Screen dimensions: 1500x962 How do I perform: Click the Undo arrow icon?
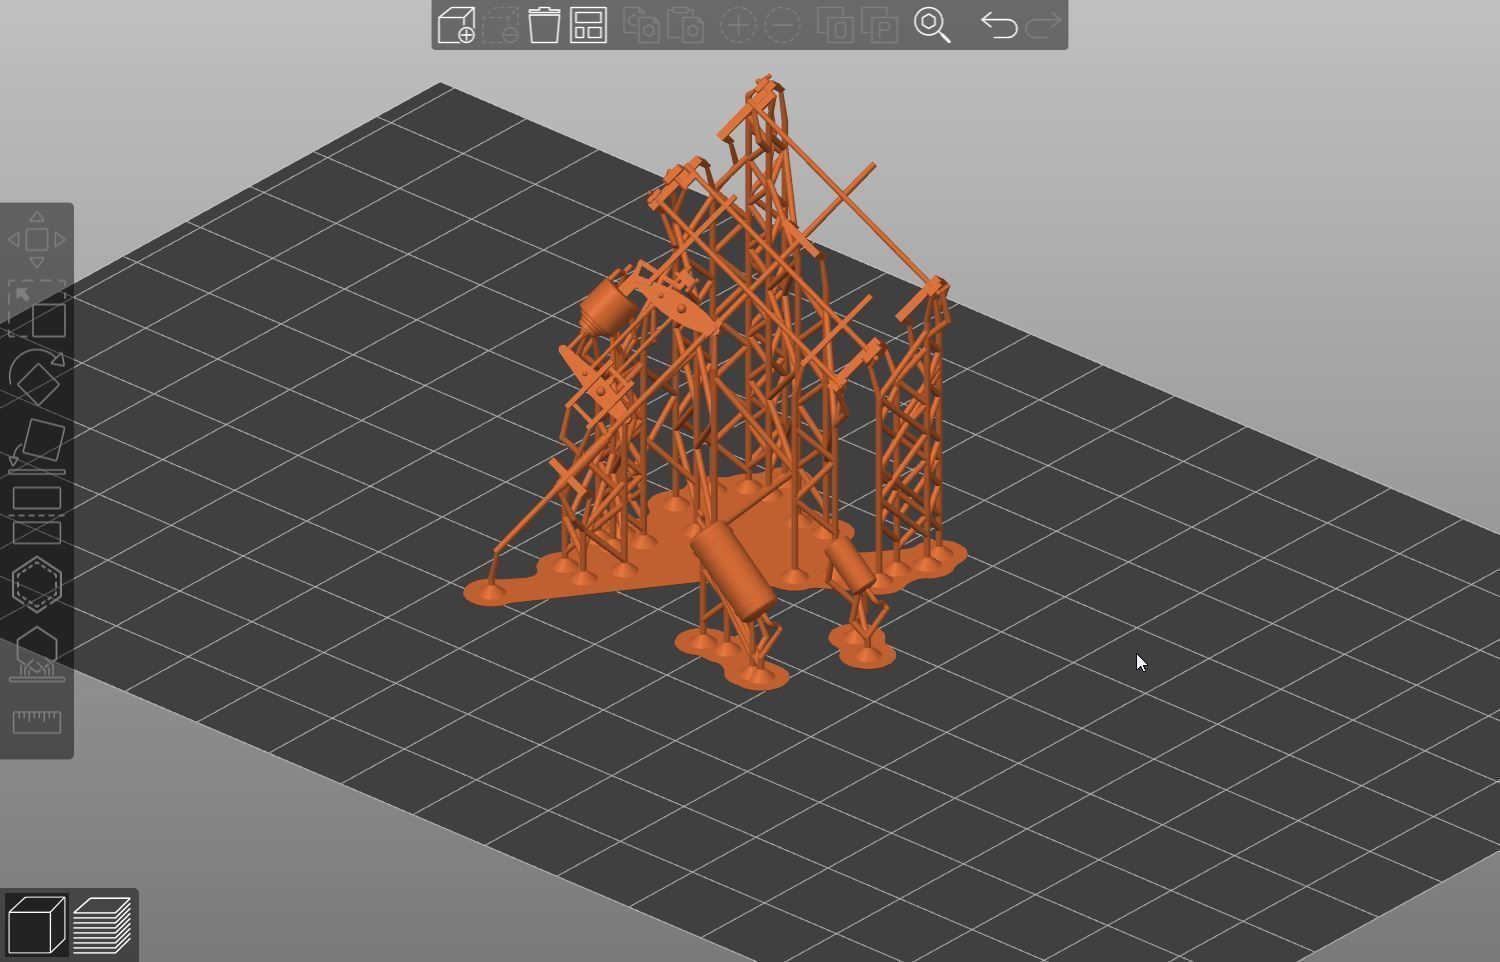tap(998, 25)
